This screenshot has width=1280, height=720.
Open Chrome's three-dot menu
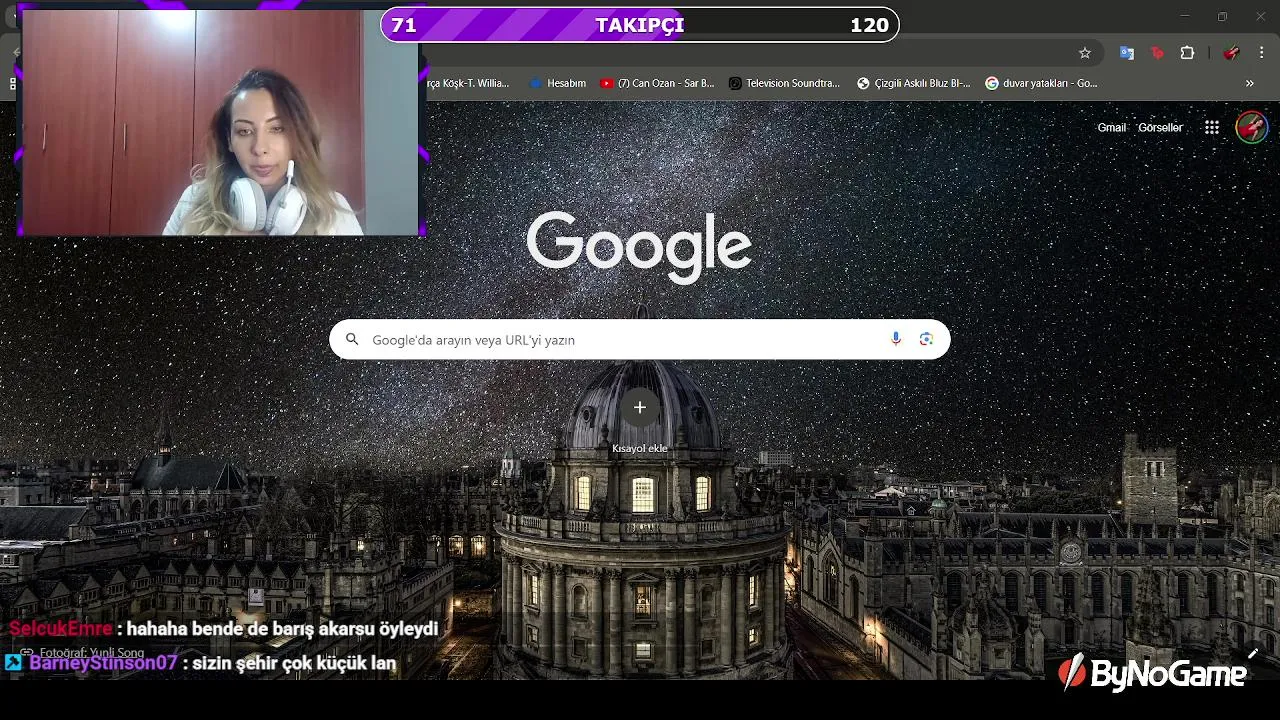(x=1261, y=53)
